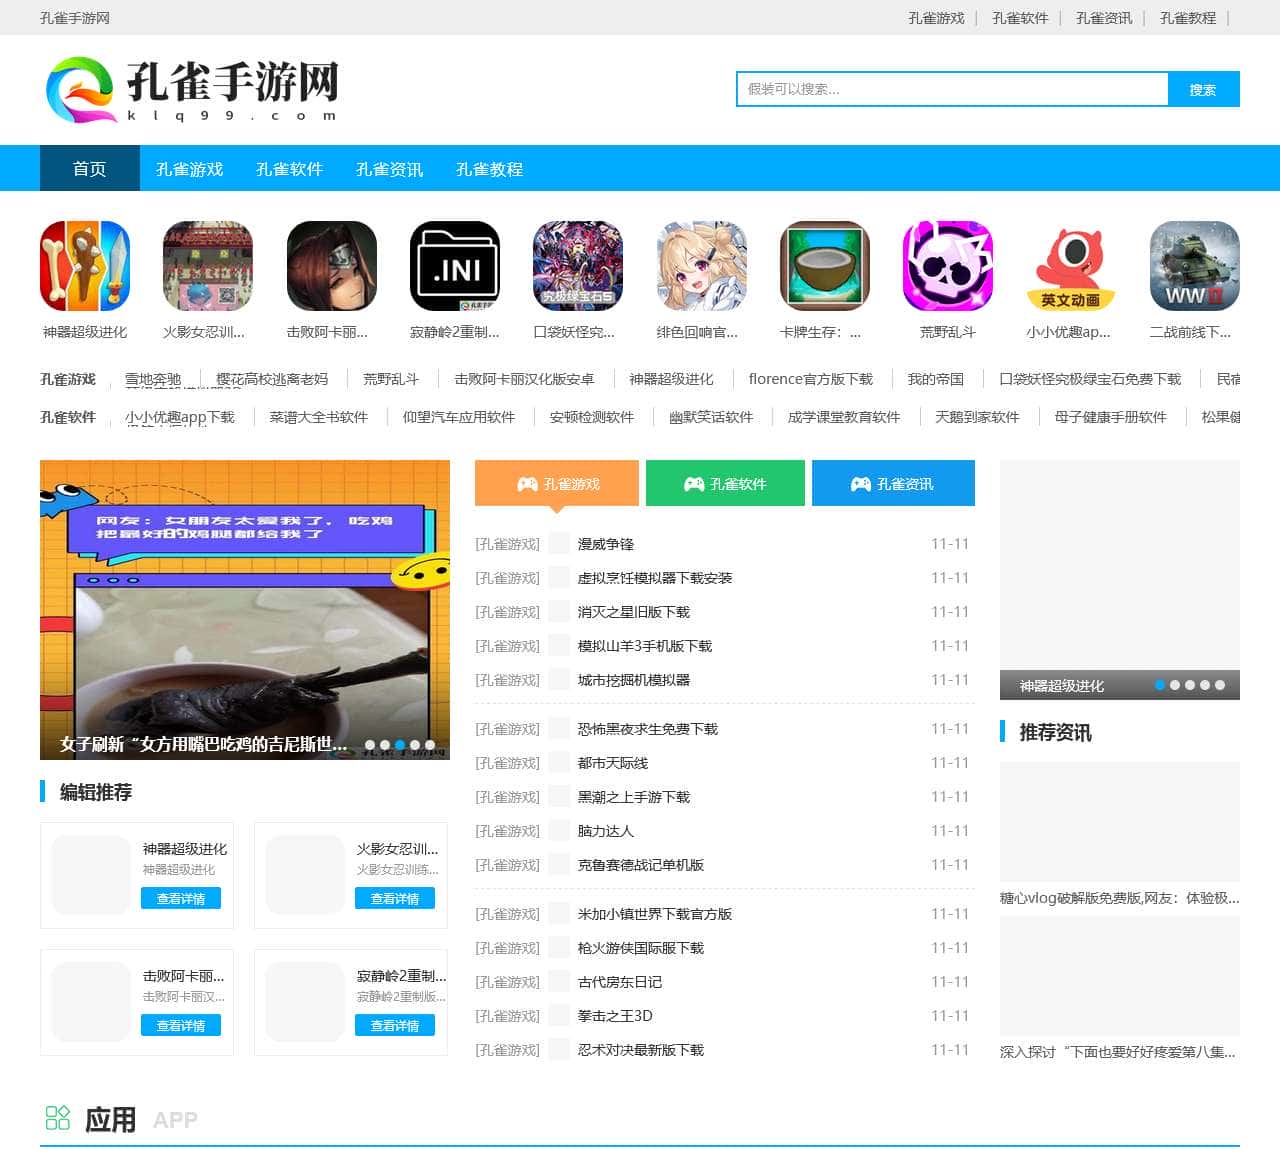Click 孔雀教程 in the gray top strip
Viewport: 1280px width, 1167px height.
tap(1188, 18)
